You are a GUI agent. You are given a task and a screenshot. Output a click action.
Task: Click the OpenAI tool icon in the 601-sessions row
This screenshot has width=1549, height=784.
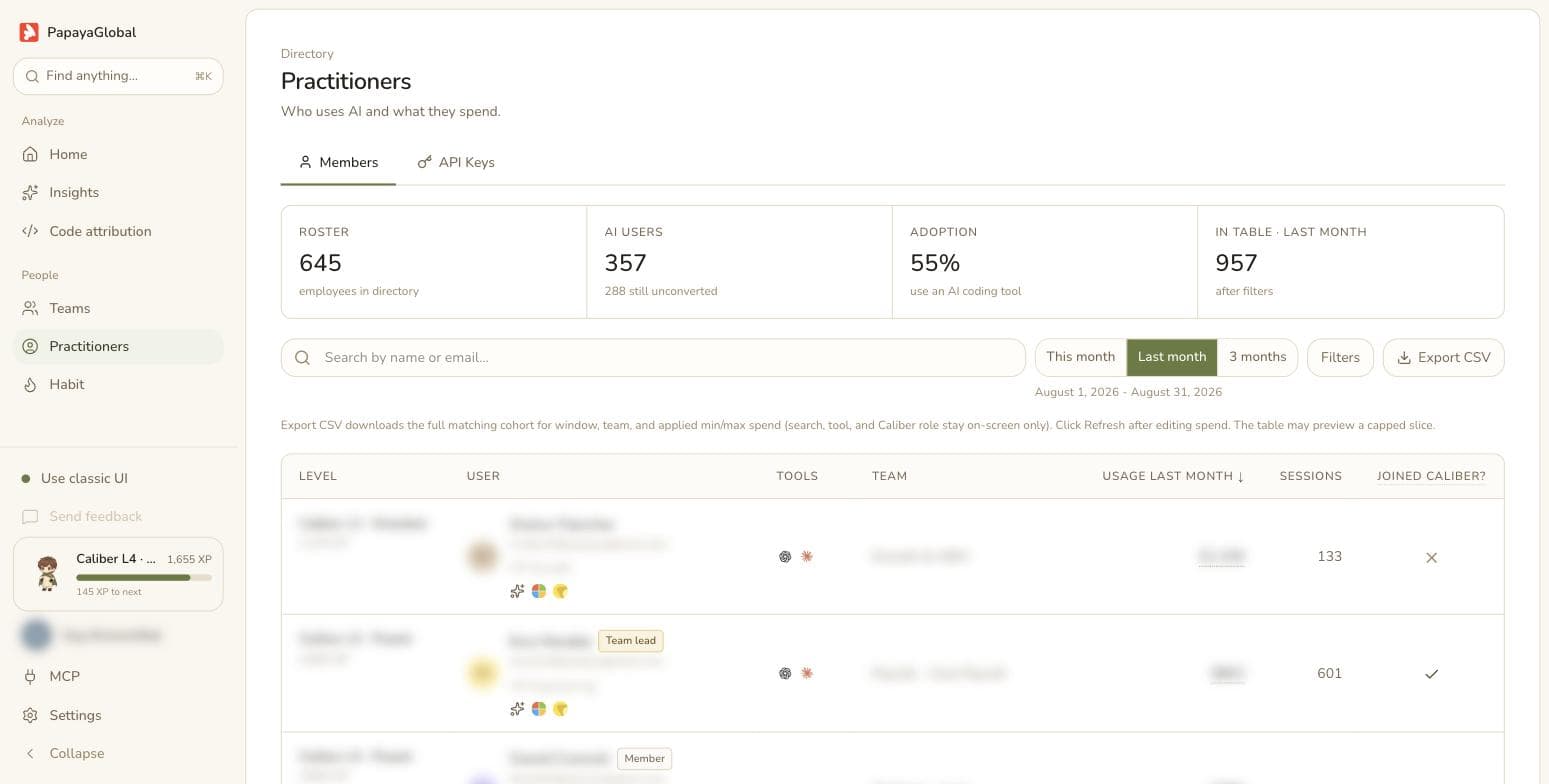tap(785, 673)
